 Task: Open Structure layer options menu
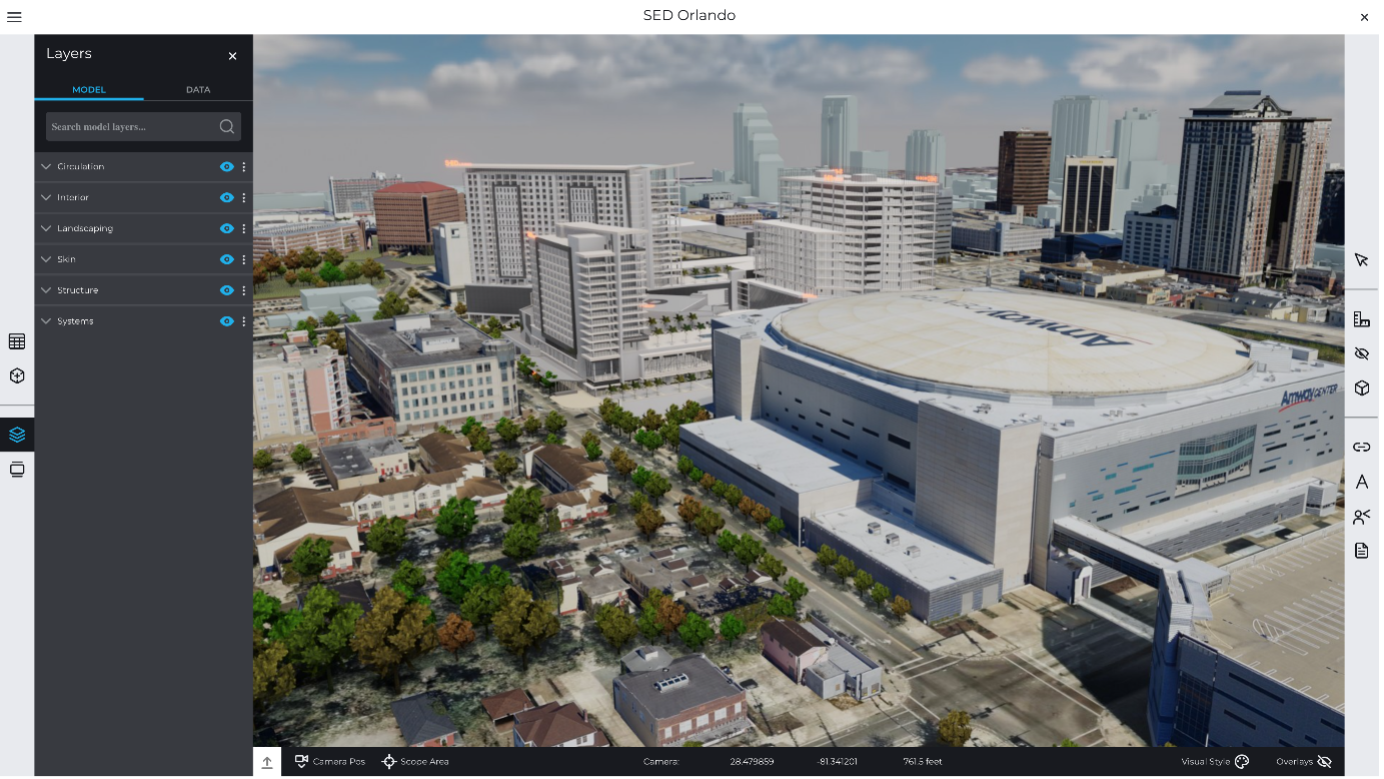[244, 291]
